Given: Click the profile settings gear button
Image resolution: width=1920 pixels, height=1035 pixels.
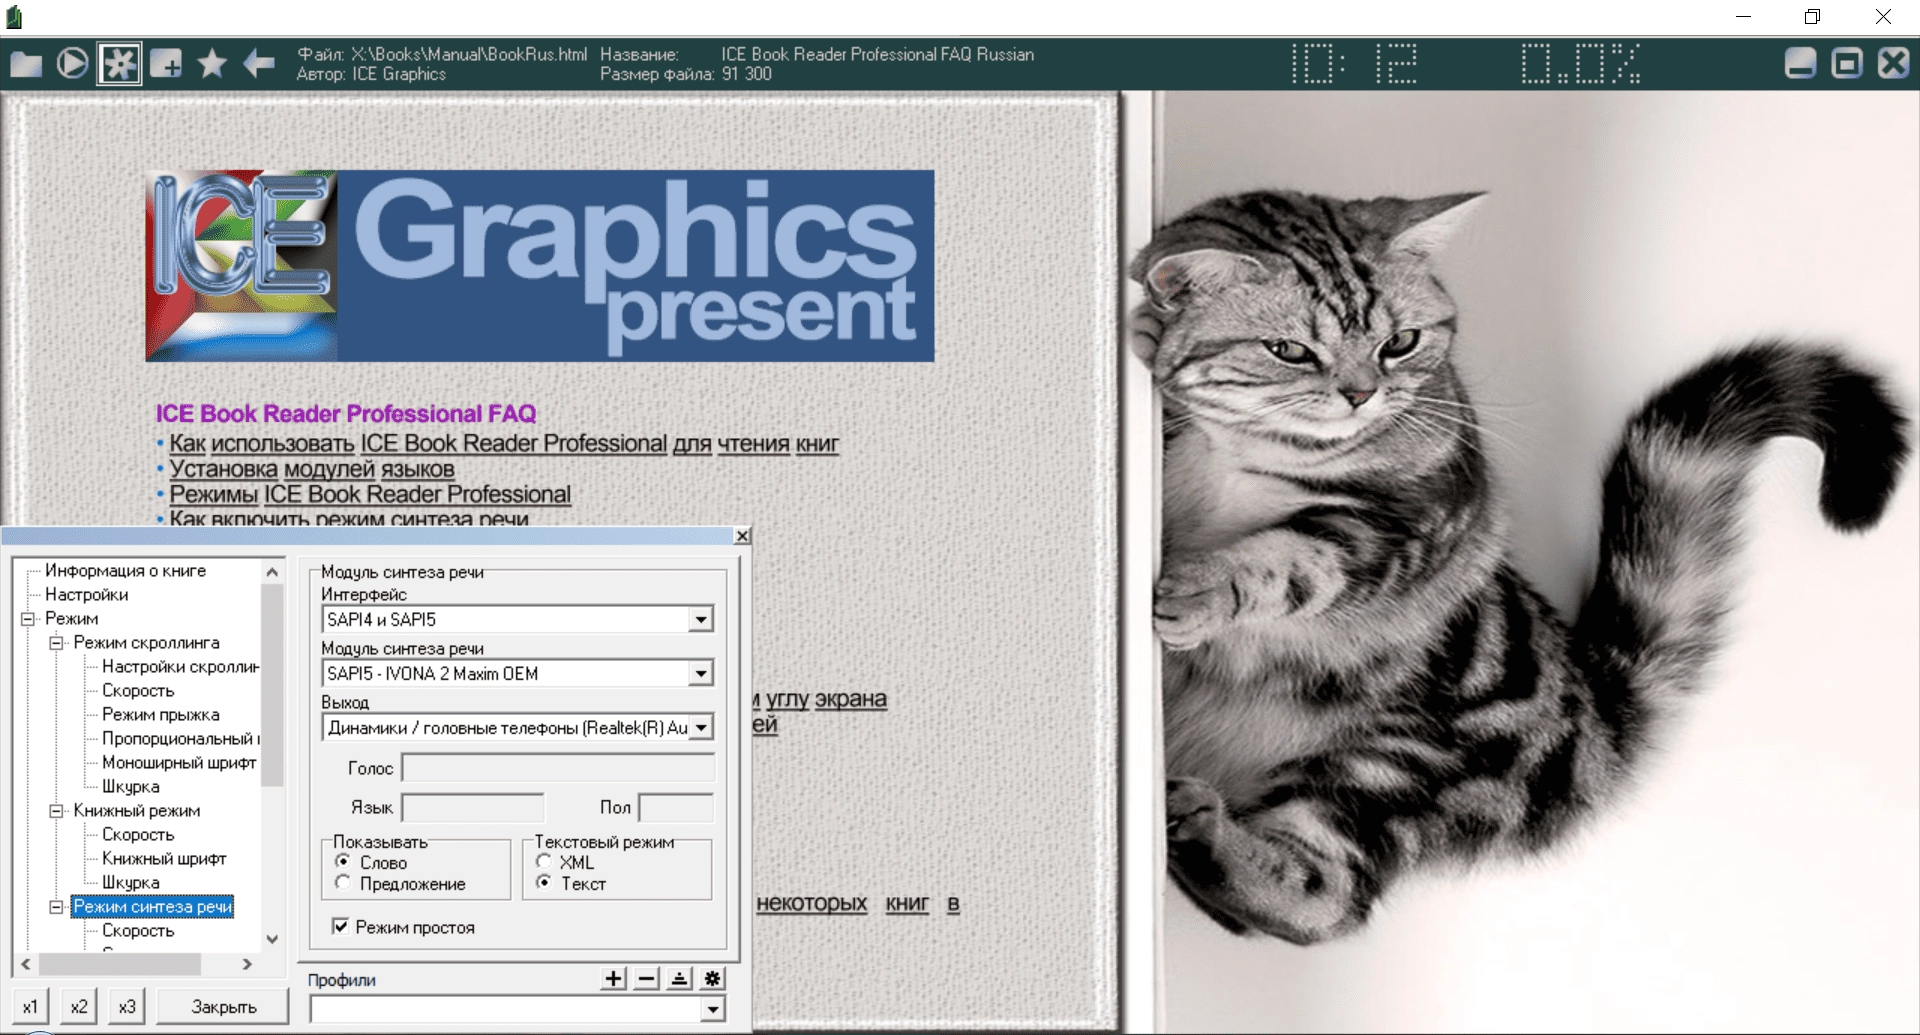Looking at the screenshot, I should (712, 979).
